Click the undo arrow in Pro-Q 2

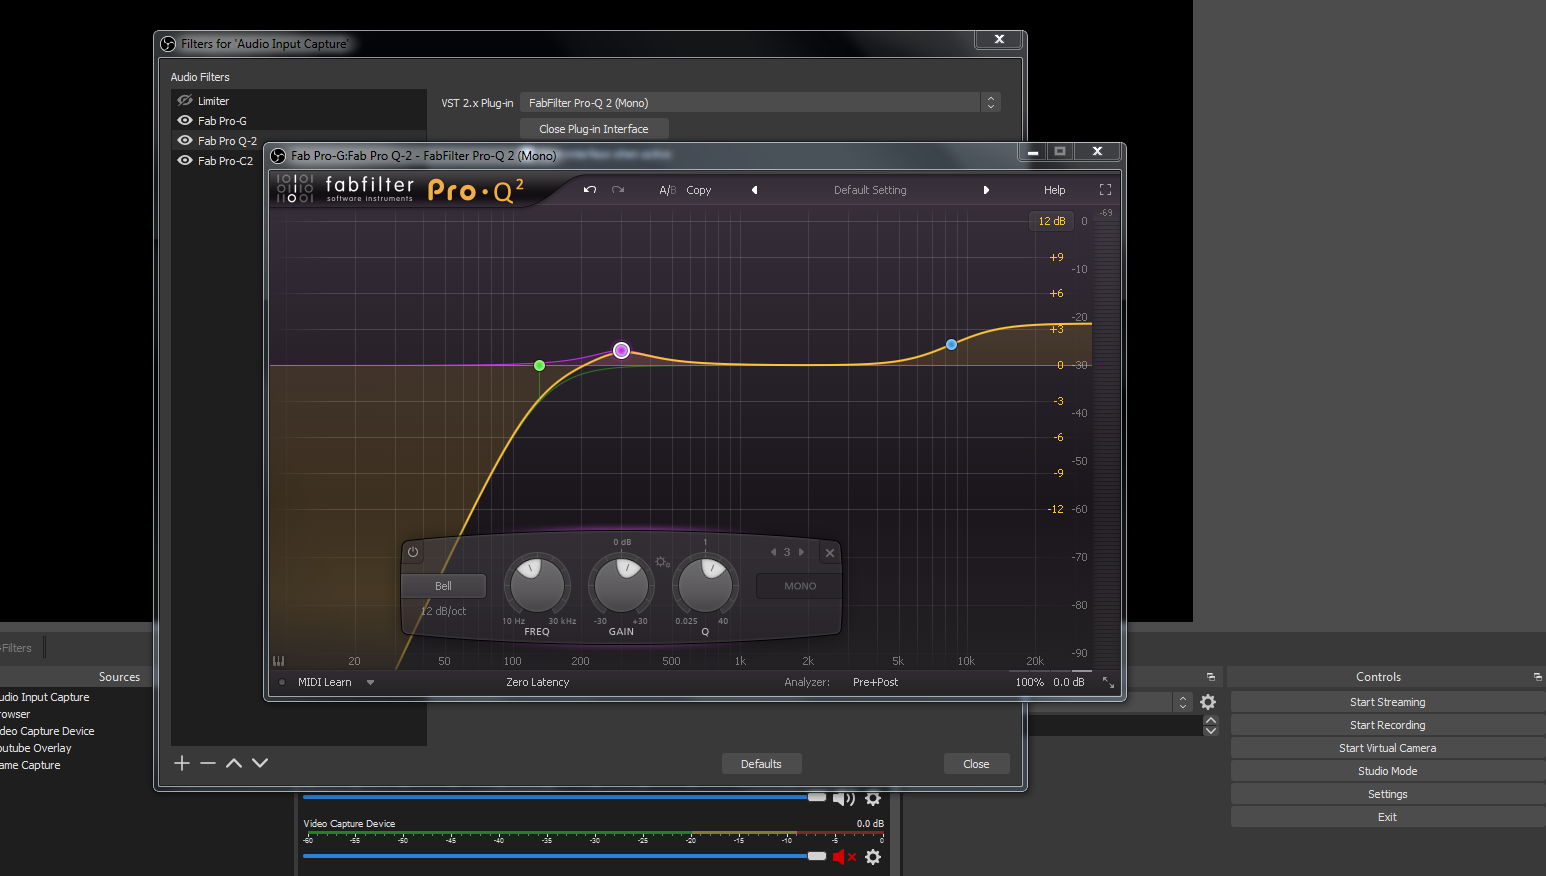pyautogui.click(x=590, y=190)
